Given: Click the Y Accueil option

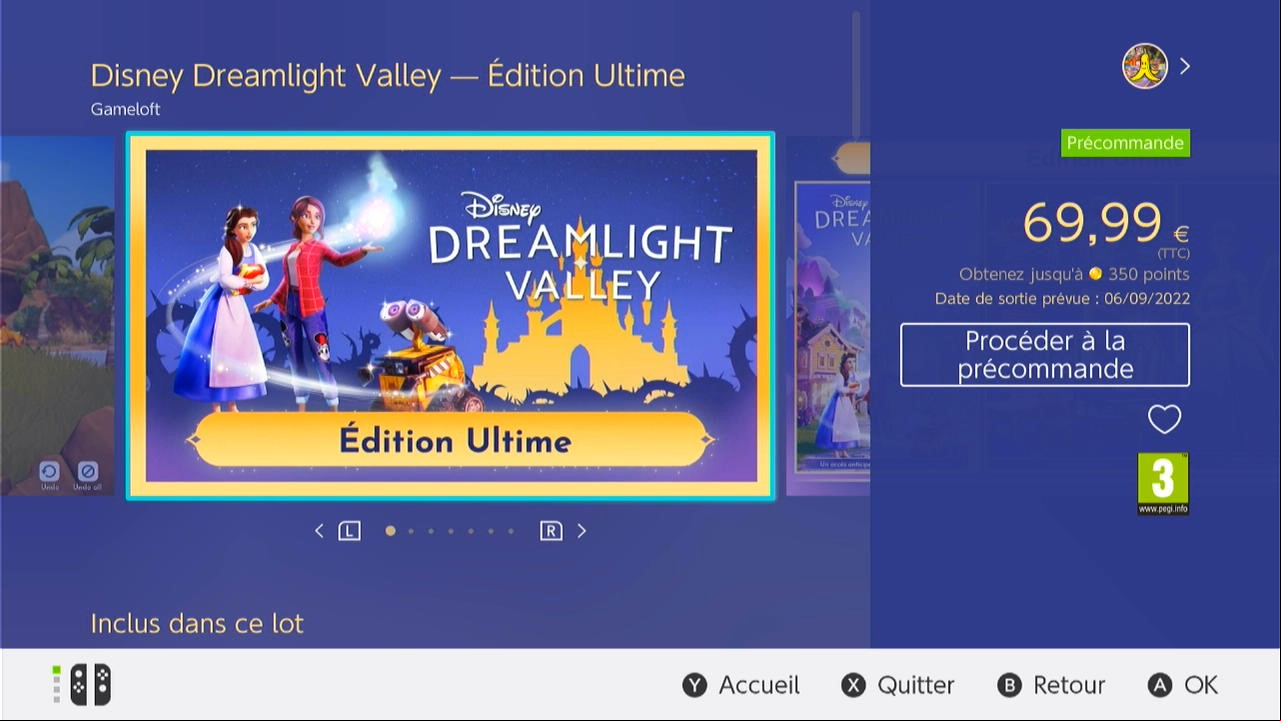Looking at the screenshot, I should [741, 685].
